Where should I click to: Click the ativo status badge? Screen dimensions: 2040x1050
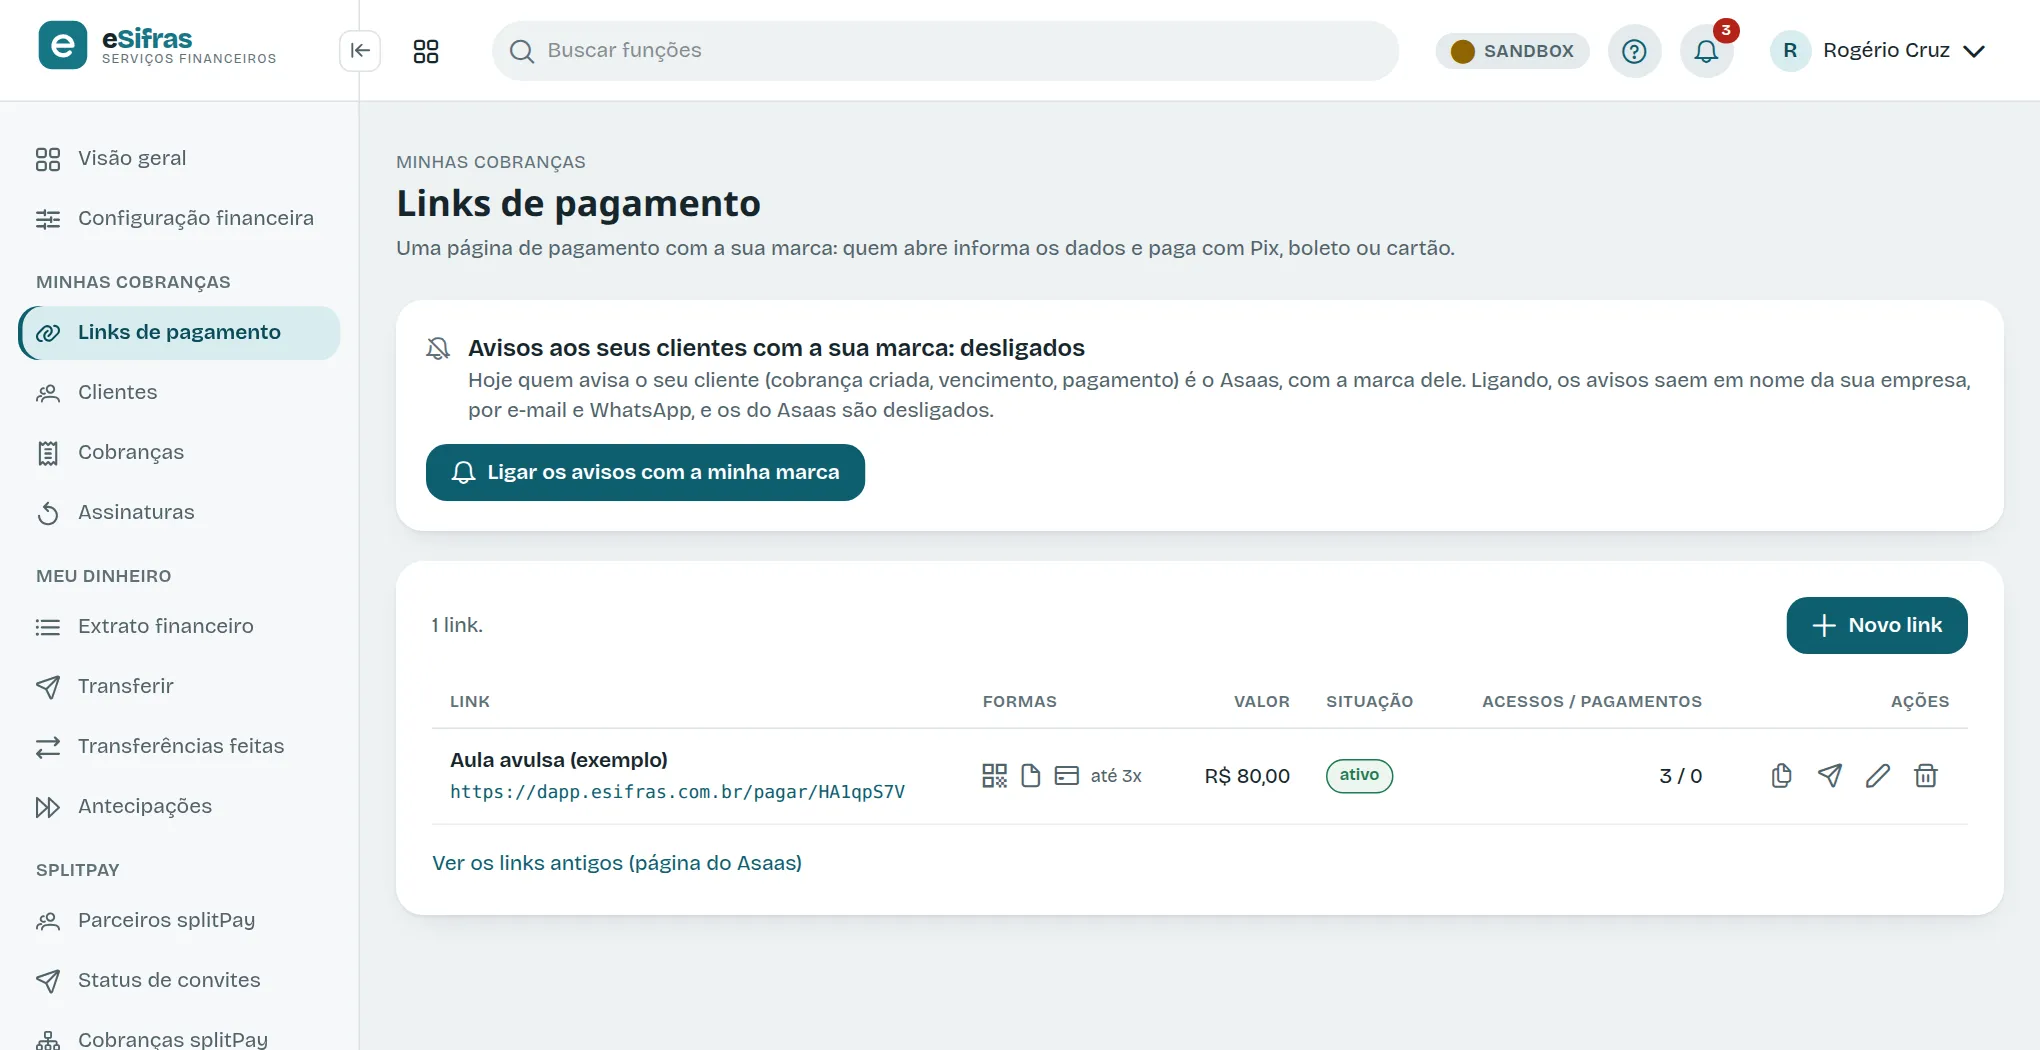(1359, 776)
